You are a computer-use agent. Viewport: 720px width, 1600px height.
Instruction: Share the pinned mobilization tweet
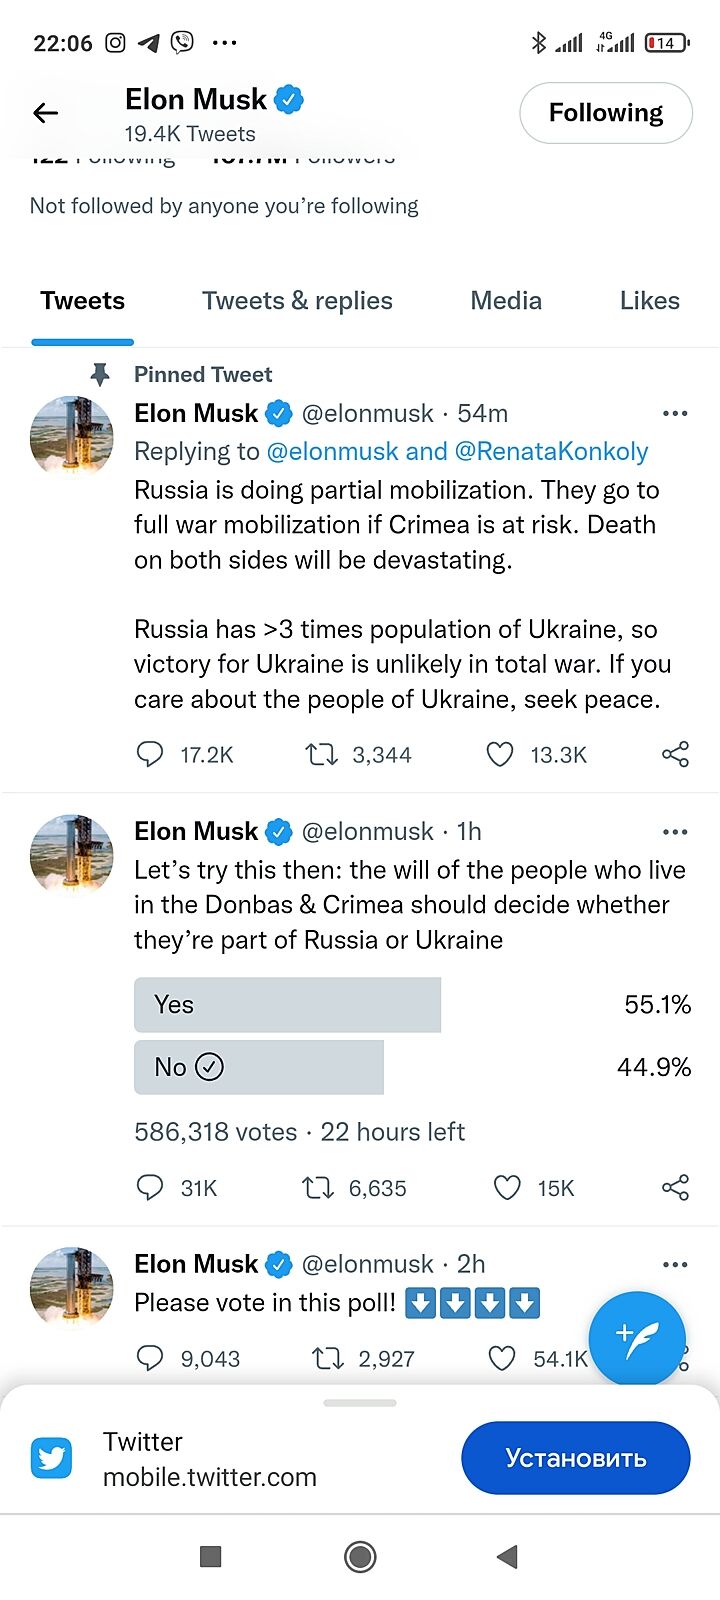[676, 755]
